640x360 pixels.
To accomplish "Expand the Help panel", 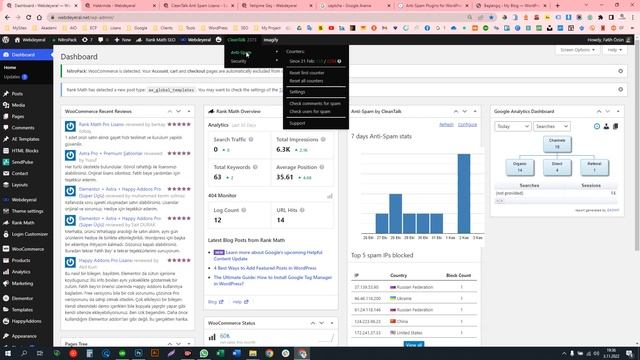I will (614, 50).
